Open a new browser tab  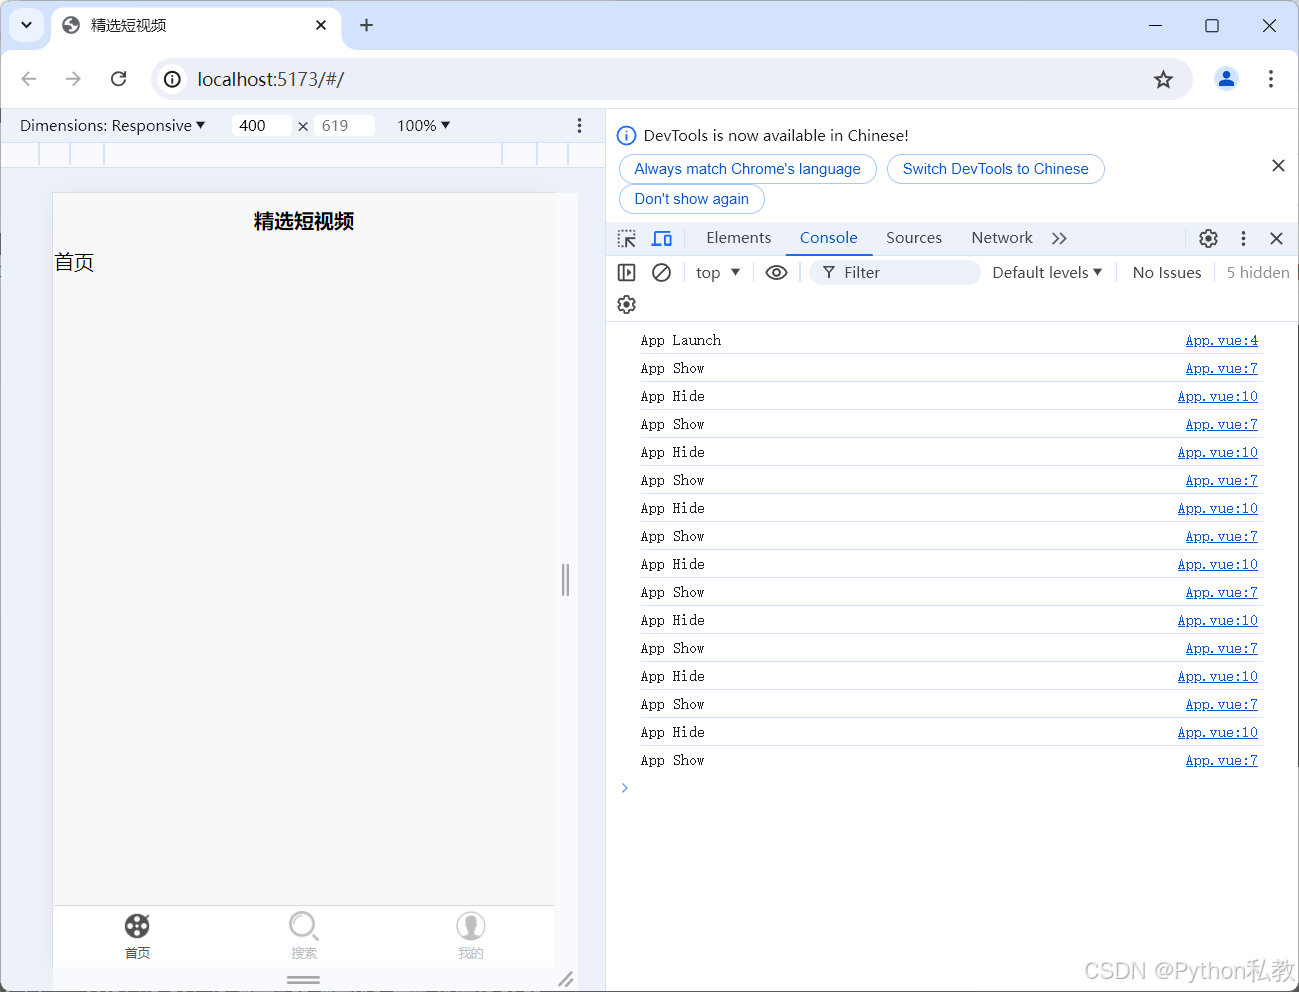coord(366,25)
